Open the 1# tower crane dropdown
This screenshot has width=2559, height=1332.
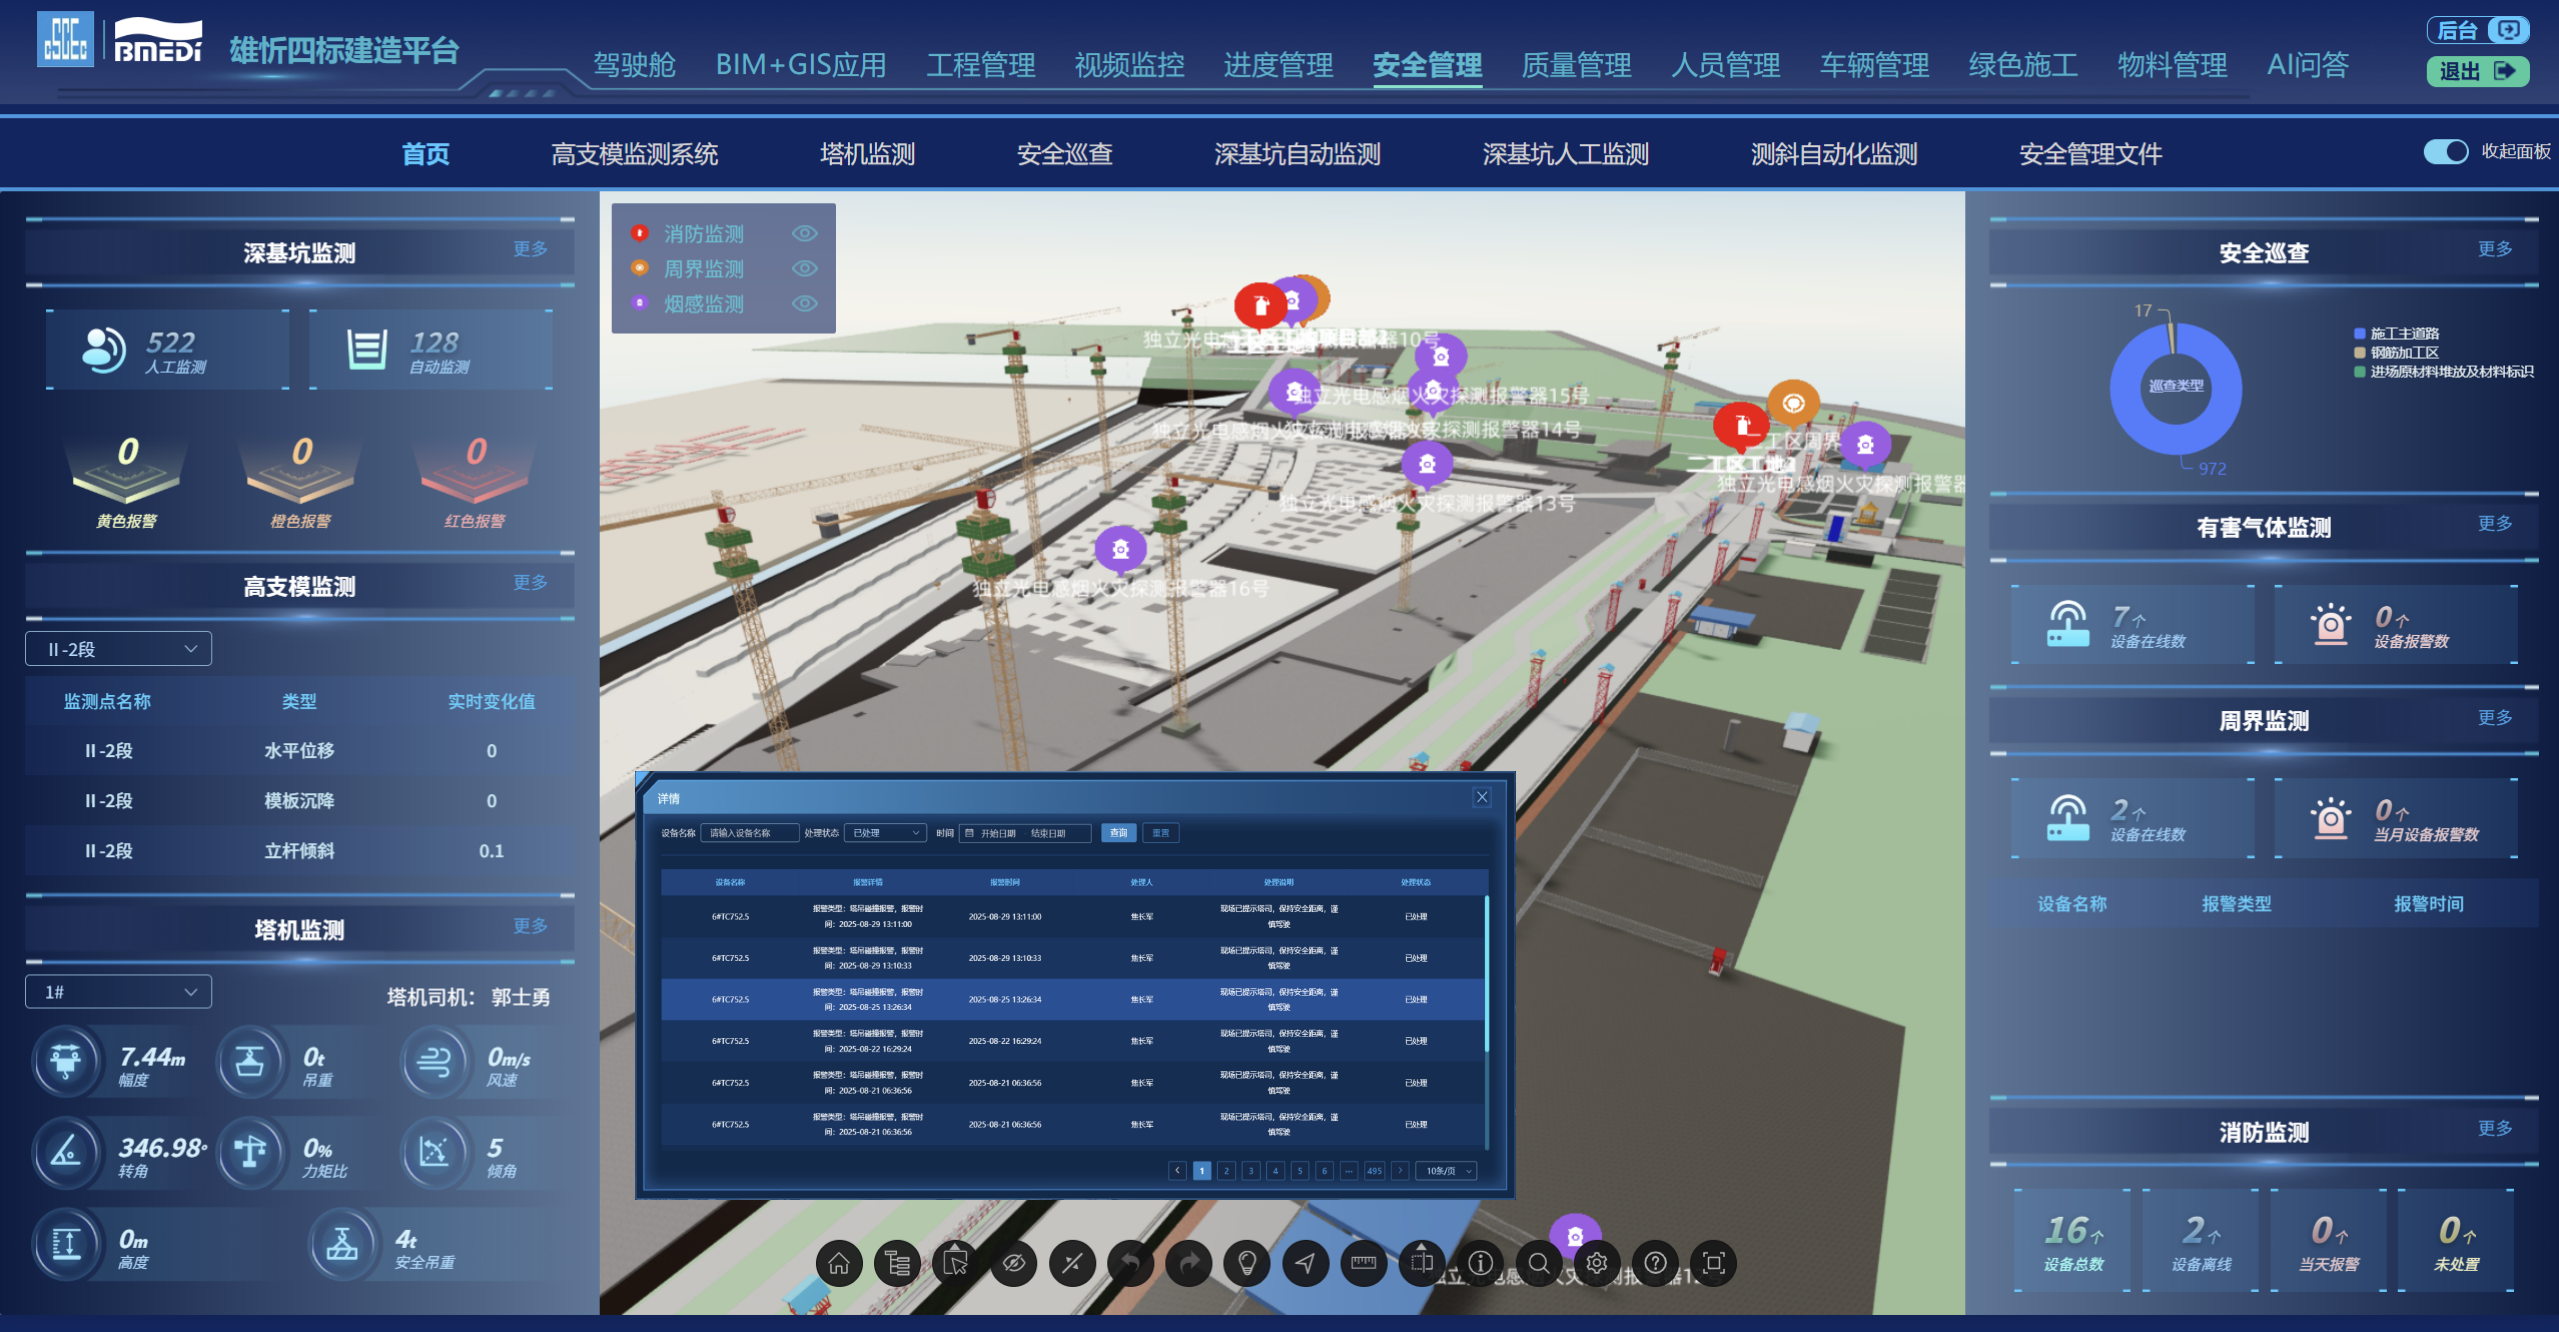tap(118, 992)
